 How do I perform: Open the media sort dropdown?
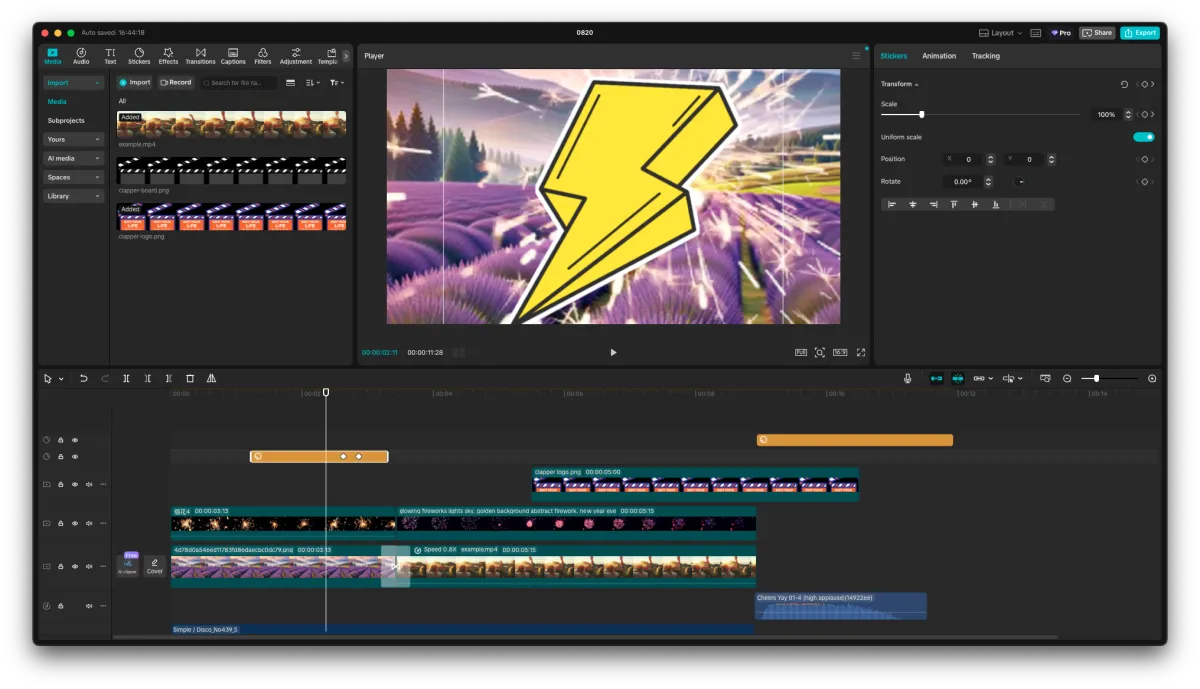(x=313, y=83)
